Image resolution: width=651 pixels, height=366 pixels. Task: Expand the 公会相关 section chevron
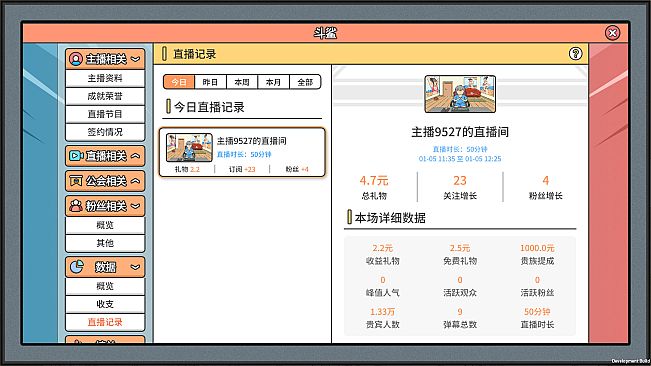[x=135, y=181]
